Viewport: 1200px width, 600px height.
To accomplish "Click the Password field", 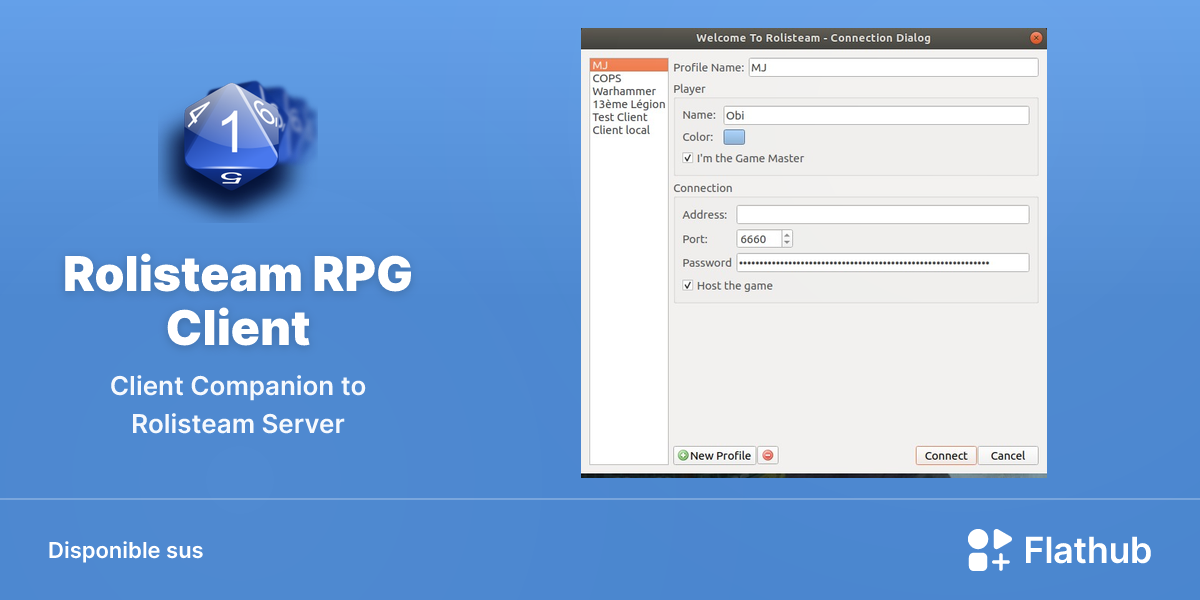I will [x=883, y=263].
